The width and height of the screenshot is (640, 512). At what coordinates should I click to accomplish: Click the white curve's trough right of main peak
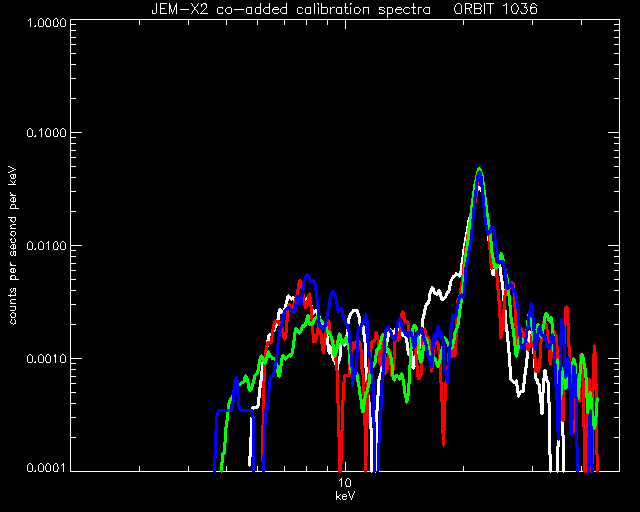tap(518, 393)
